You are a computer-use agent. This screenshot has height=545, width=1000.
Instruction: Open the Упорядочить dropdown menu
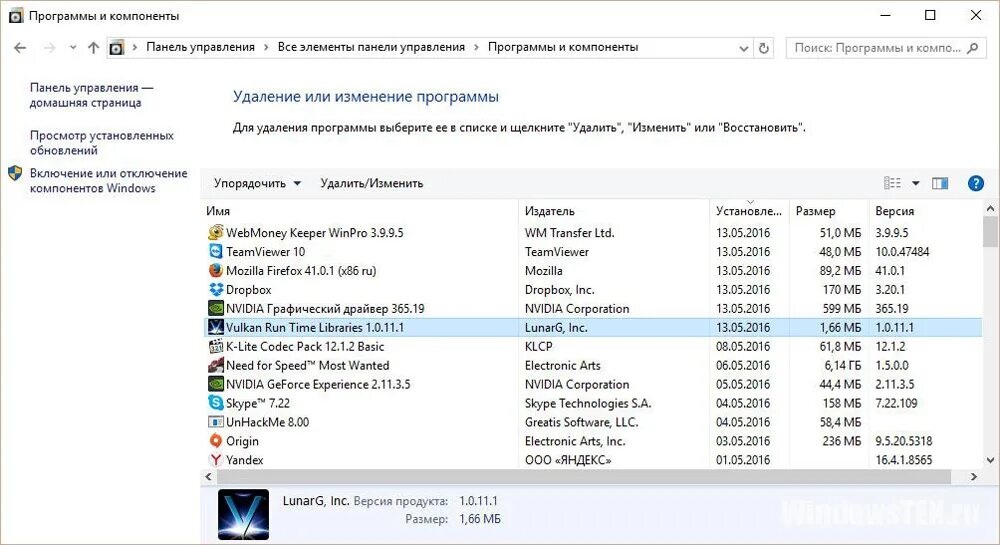coord(257,184)
